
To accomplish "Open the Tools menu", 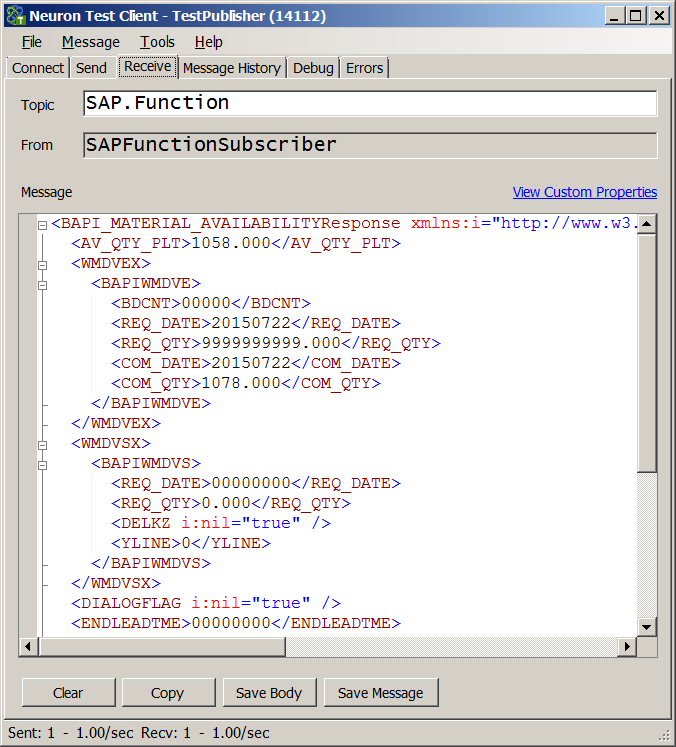I will point(157,42).
